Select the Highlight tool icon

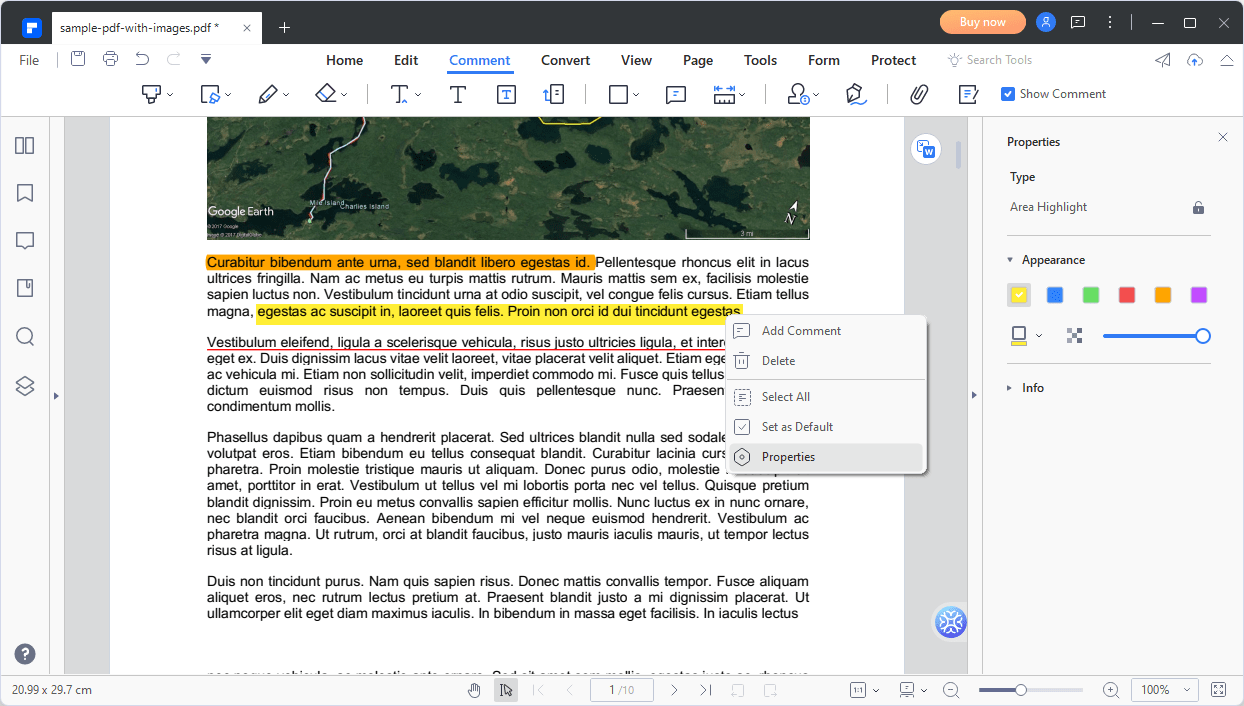(x=151, y=94)
